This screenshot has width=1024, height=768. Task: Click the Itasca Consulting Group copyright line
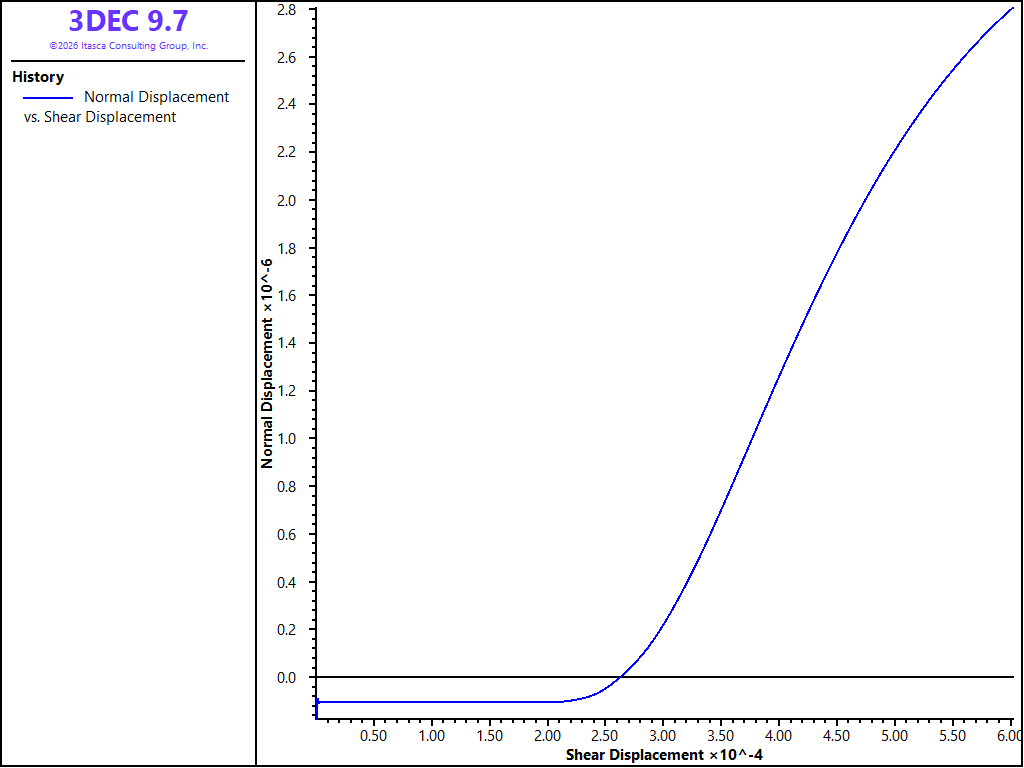[x=129, y=46]
